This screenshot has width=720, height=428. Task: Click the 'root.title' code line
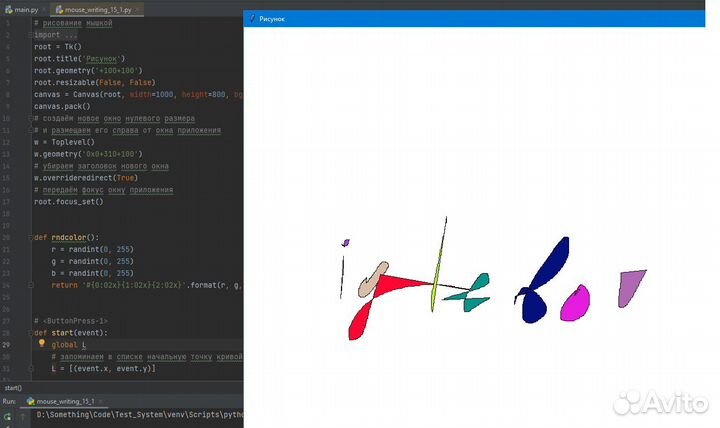point(79,59)
